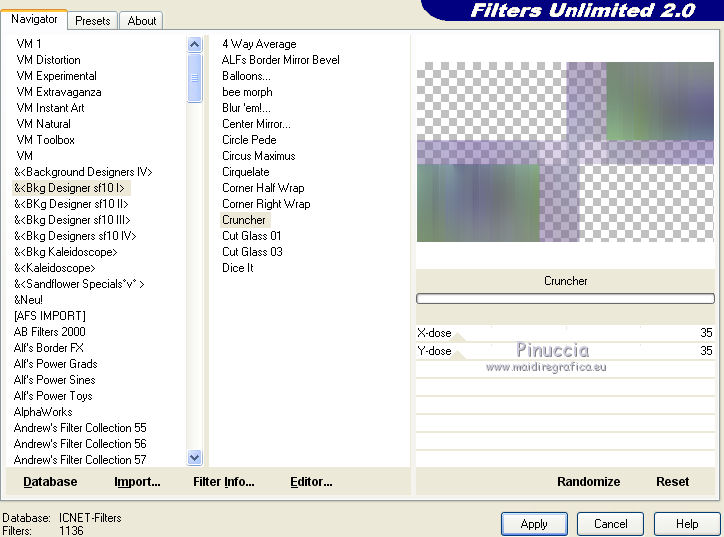This screenshot has width=724, height=537.
Task: Choose the Cut Glass 03 filter
Action: tap(252, 252)
